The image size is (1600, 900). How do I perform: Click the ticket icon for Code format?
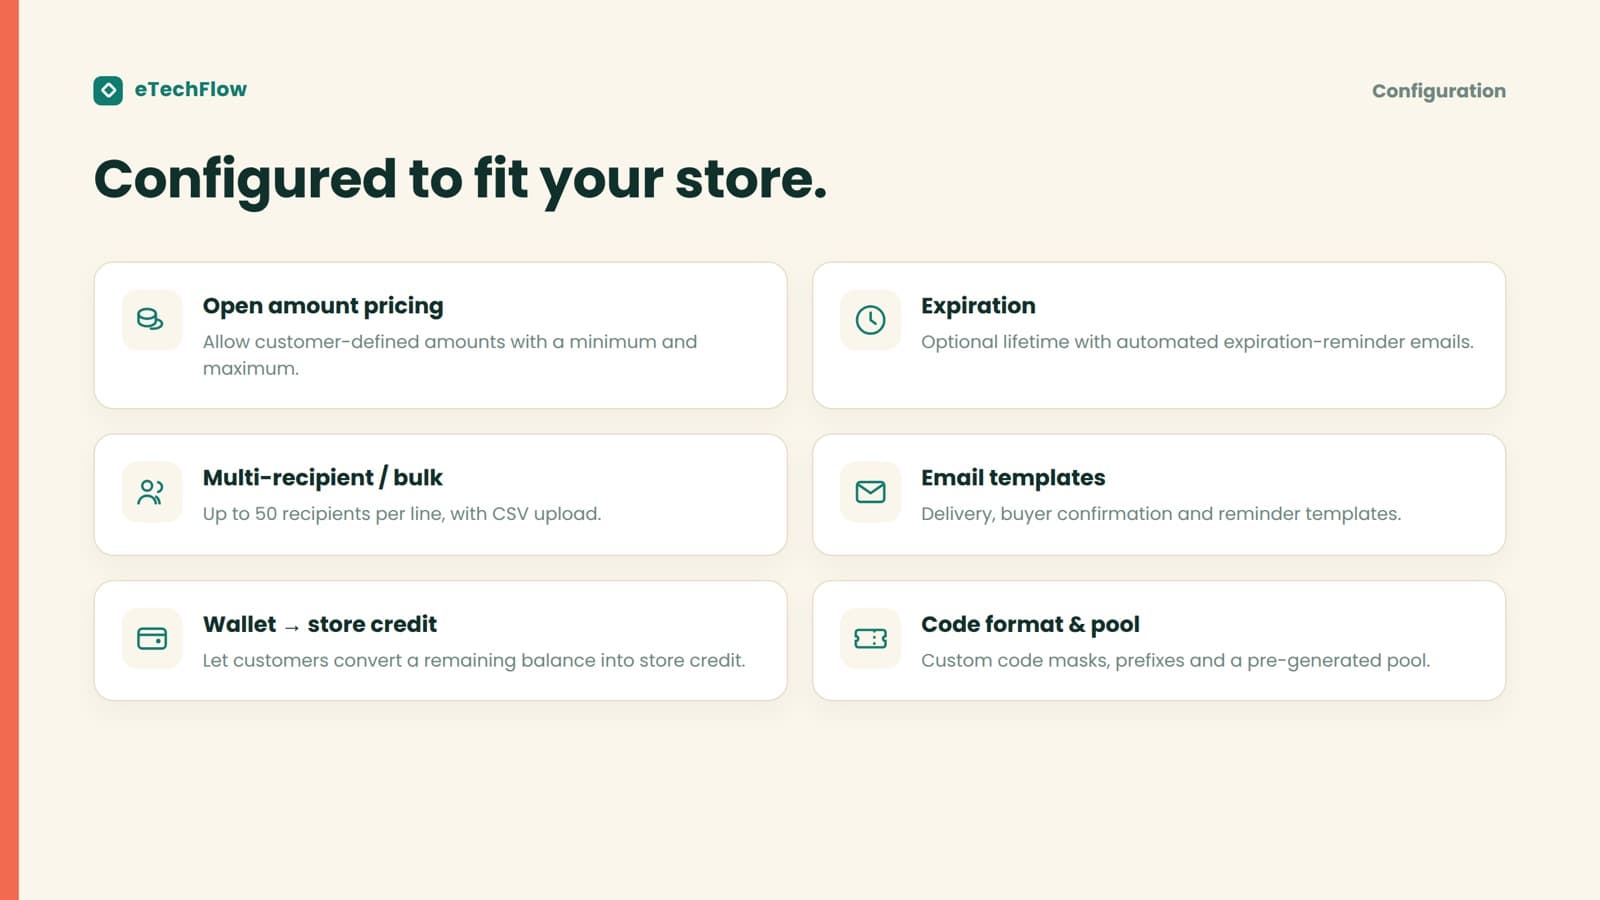(870, 638)
